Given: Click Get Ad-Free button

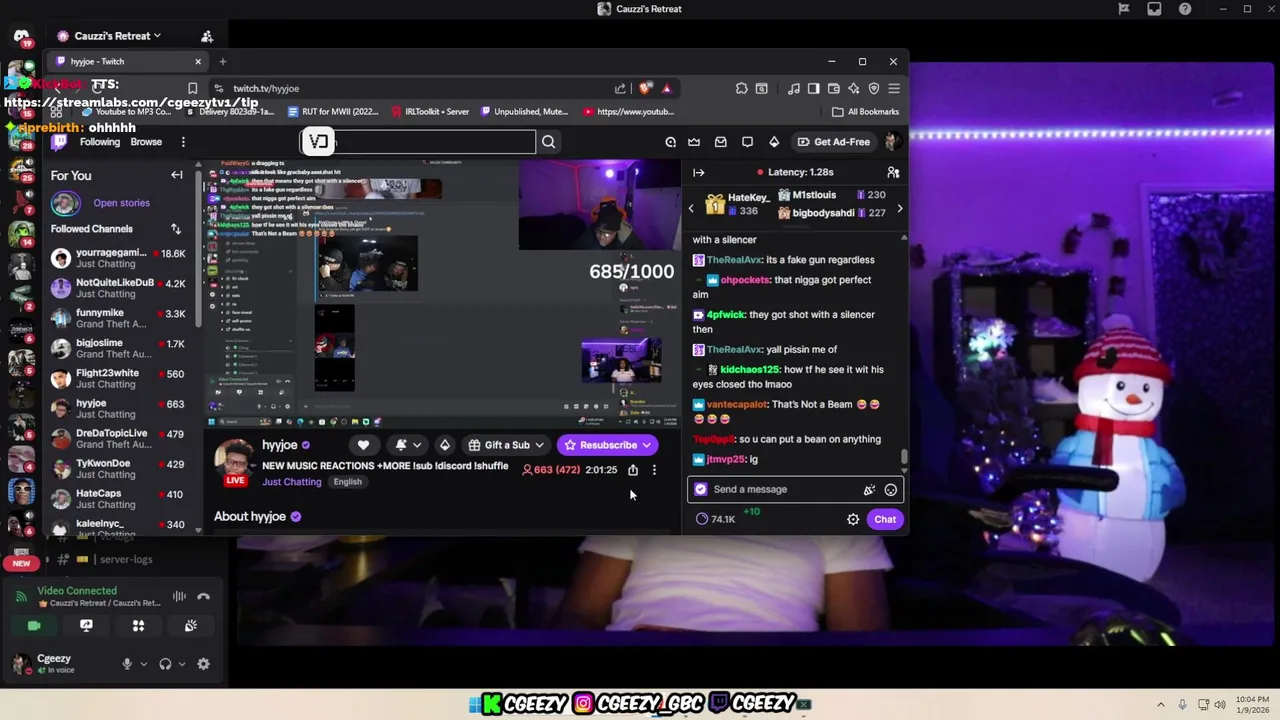Looking at the screenshot, I should pyautogui.click(x=833, y=142).
